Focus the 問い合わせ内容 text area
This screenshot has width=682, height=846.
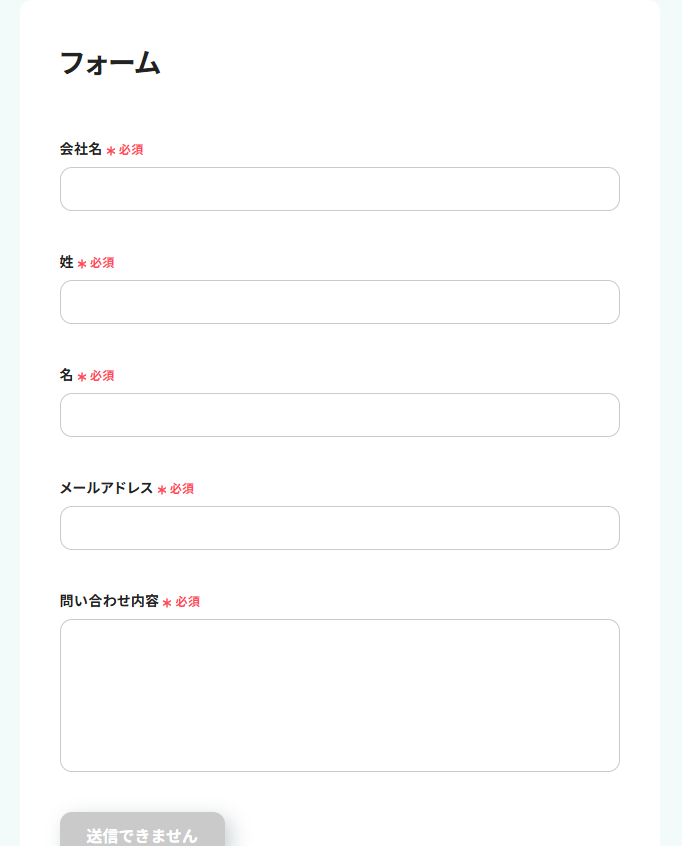[x=340, y=695]
